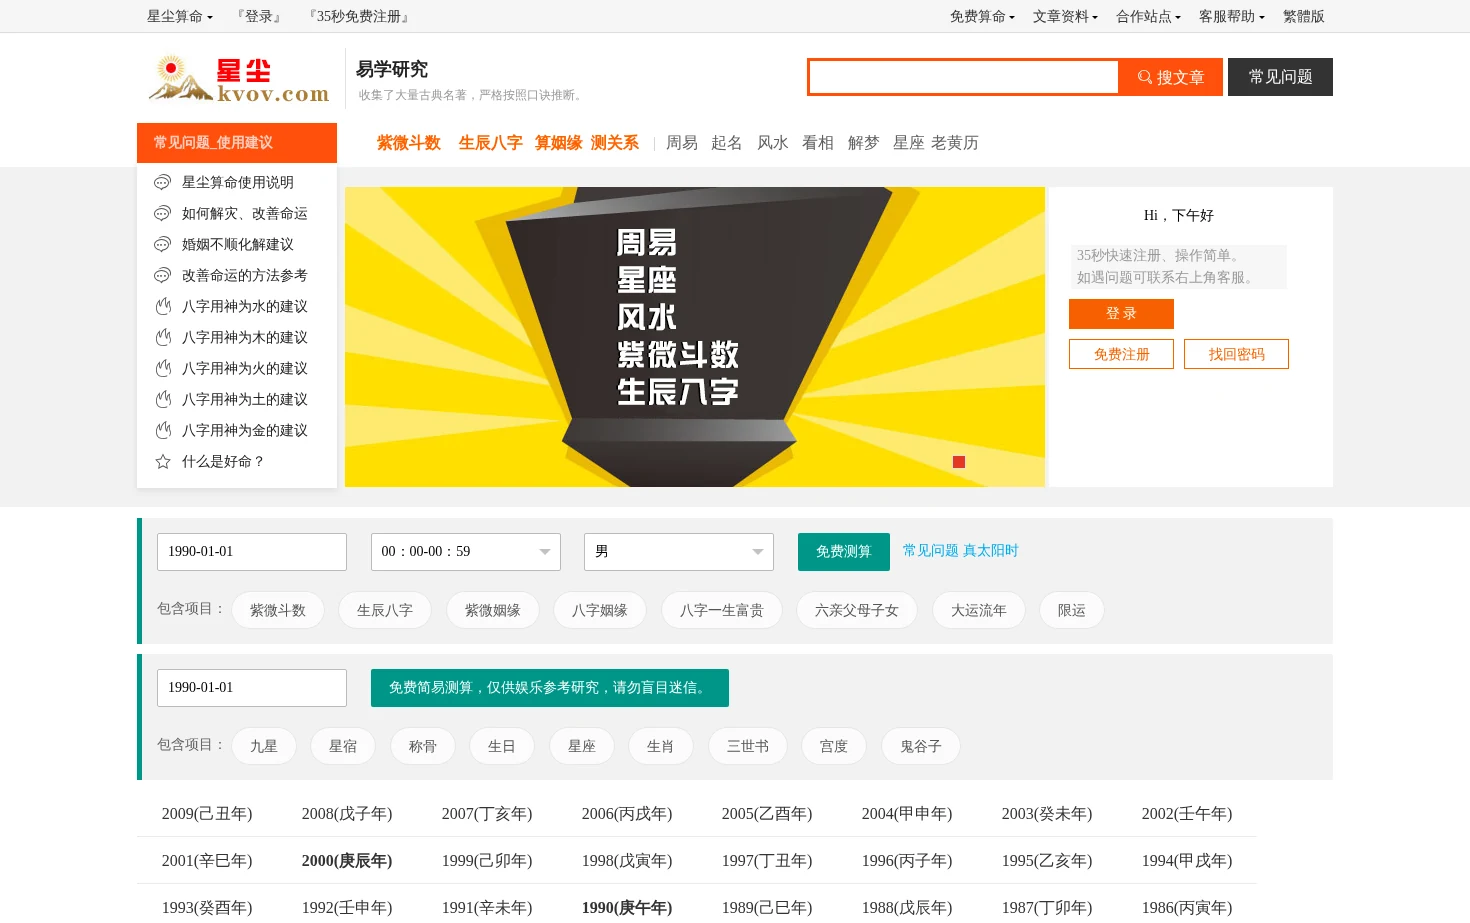This screenshot has height=923, width=1470.
Task: Open the 星尘算命 dropdown in top bar
Action: point(180,16)
